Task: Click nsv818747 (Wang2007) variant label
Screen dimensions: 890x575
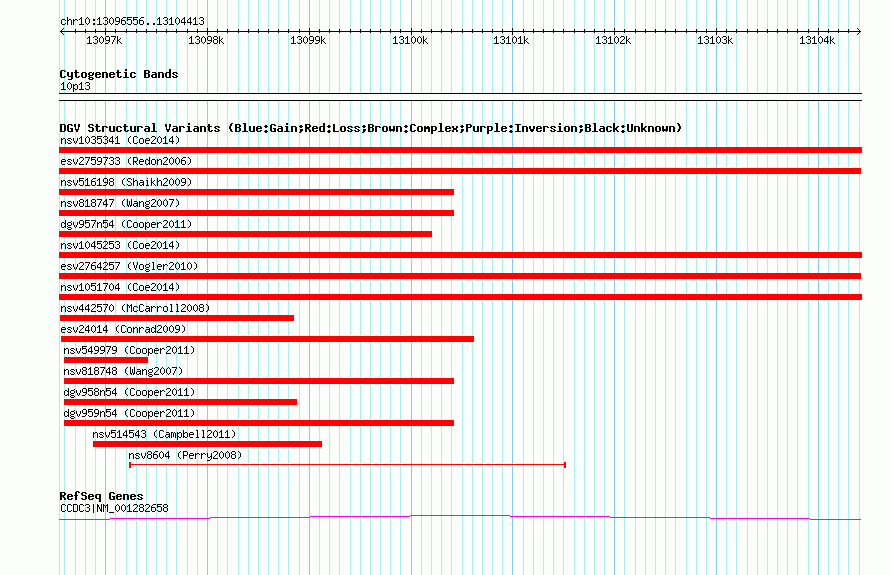Action: tap(120, 203)
